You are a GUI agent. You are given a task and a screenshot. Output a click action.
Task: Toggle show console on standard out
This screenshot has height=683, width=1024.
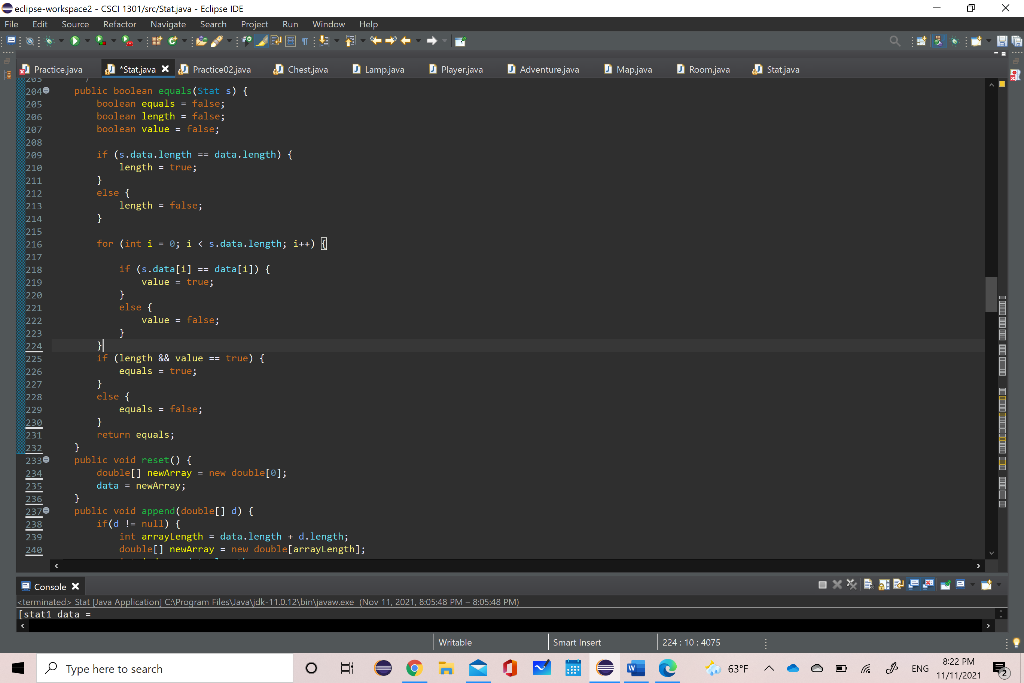pos(913,584)
